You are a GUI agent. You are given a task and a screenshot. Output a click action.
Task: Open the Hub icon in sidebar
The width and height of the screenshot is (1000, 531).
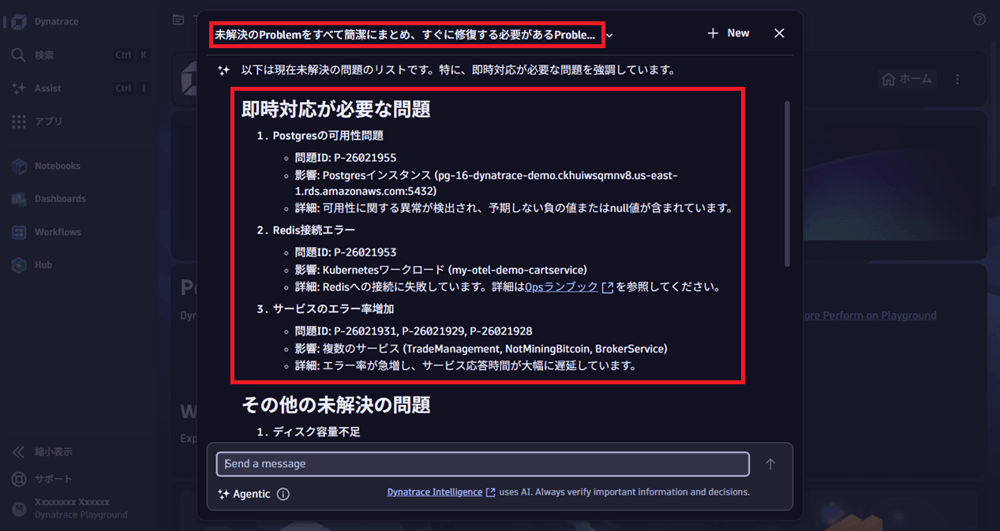18,265
